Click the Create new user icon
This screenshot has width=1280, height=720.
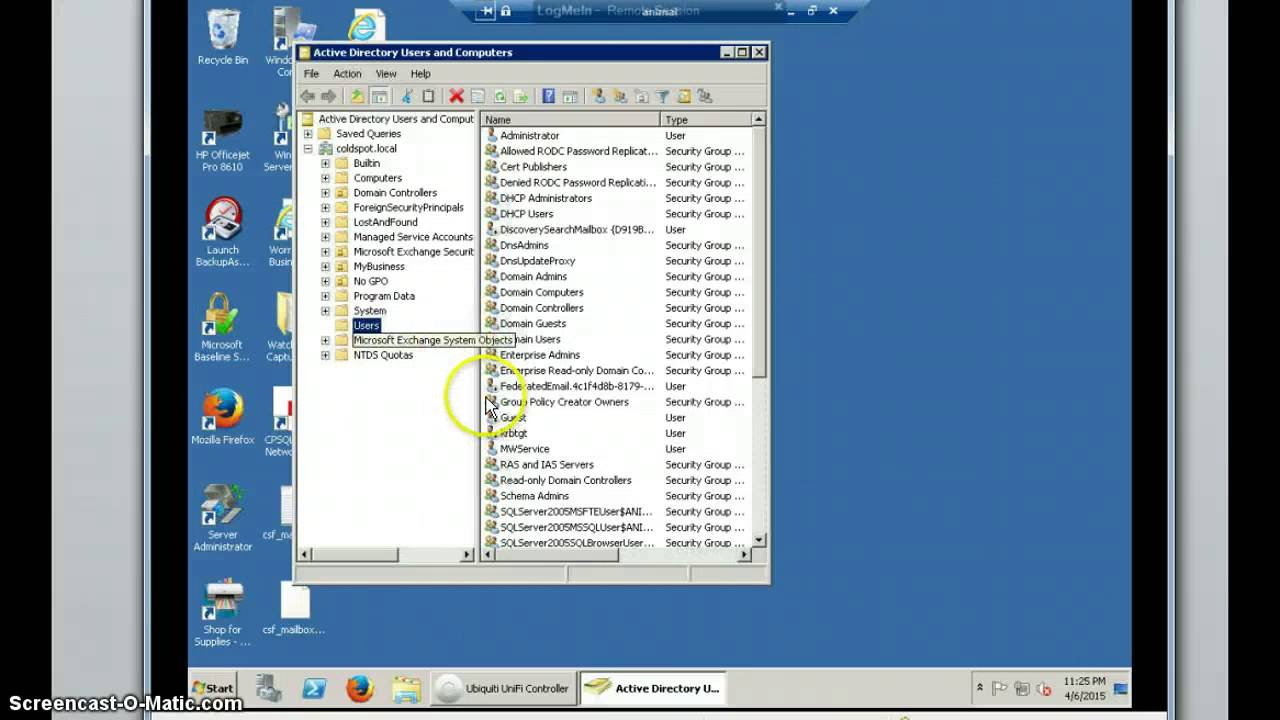coord(598,96)
